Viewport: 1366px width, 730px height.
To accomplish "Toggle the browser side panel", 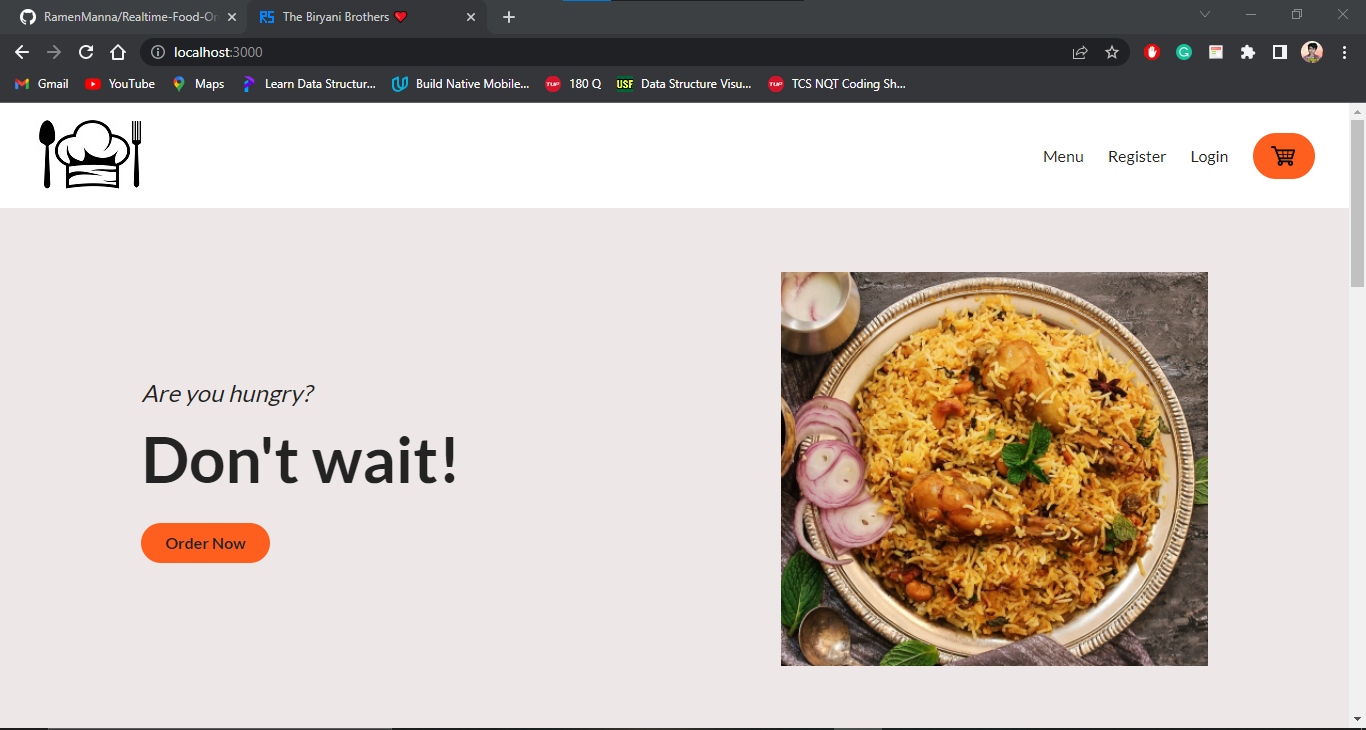I will coord(1279,52).
